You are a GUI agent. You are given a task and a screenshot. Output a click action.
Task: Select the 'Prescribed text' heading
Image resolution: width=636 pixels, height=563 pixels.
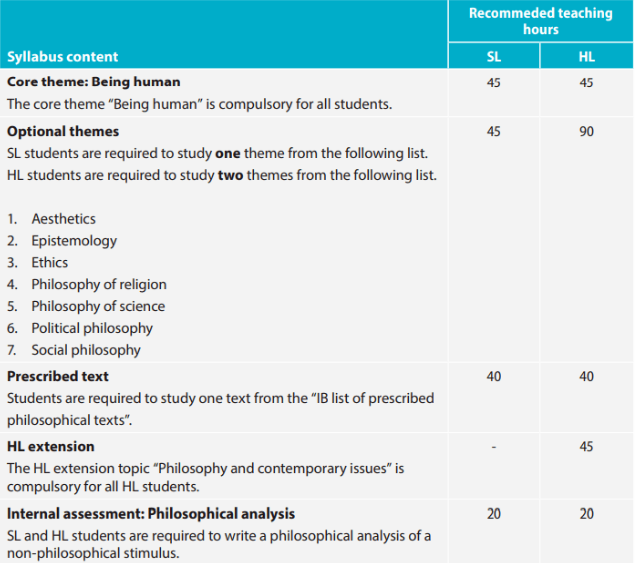click(58, 376)
